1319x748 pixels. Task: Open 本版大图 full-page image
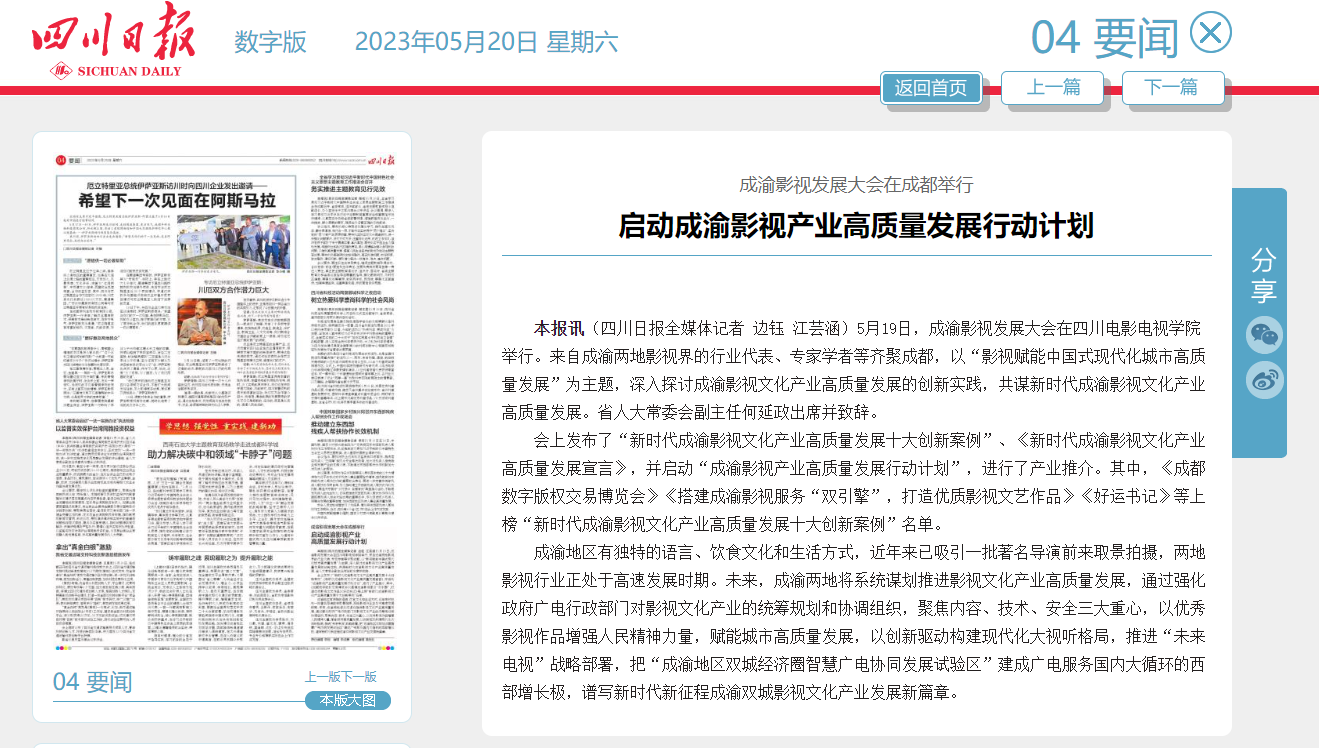(x=347, y=700)
